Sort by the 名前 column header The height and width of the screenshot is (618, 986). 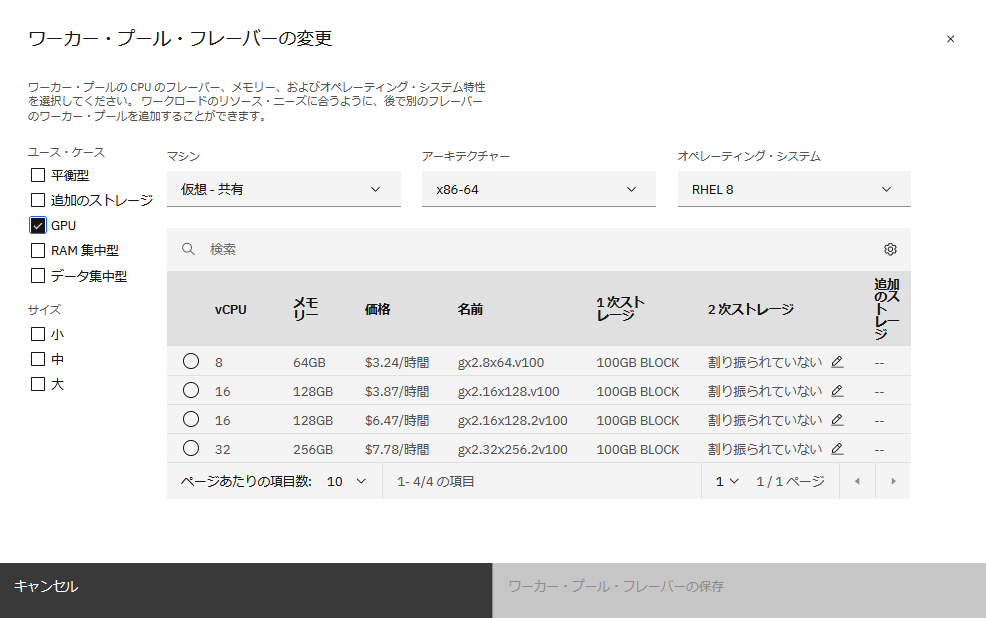(470, 309)
